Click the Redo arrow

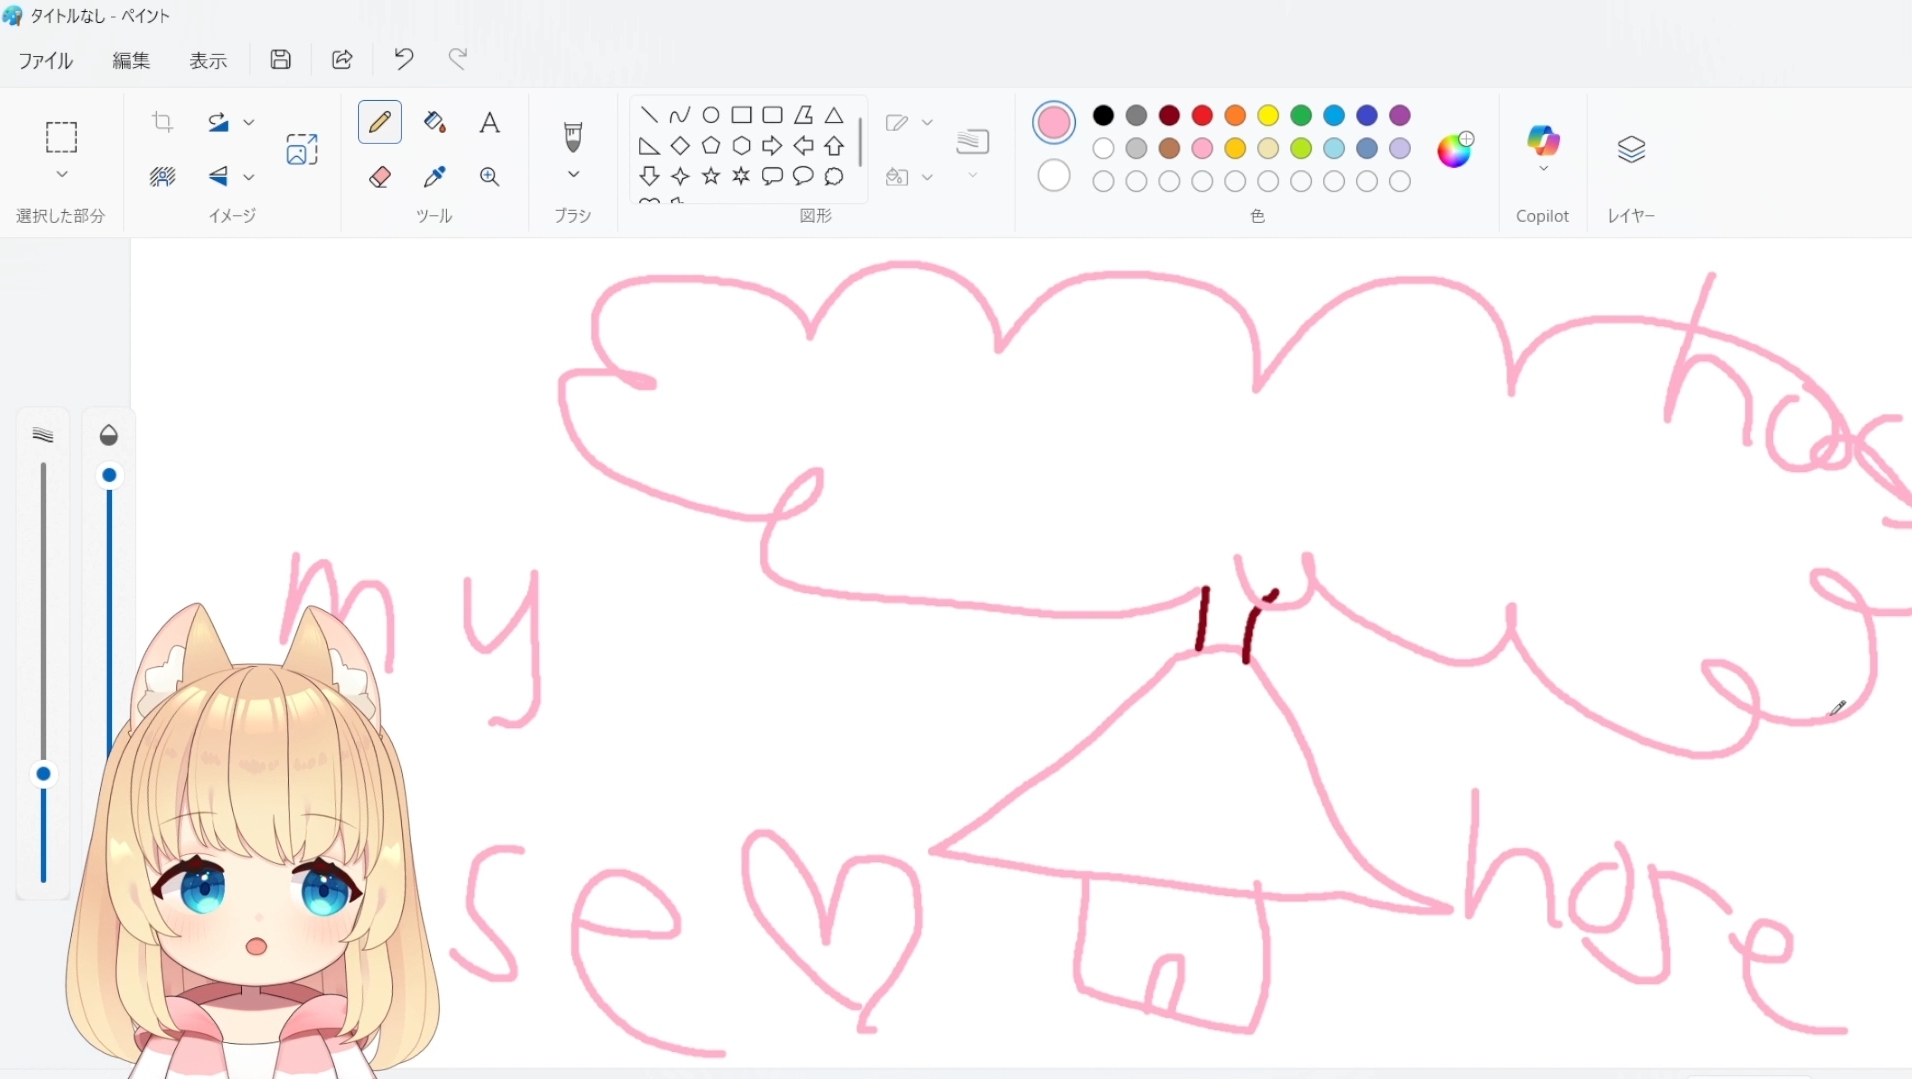[458, 59]
